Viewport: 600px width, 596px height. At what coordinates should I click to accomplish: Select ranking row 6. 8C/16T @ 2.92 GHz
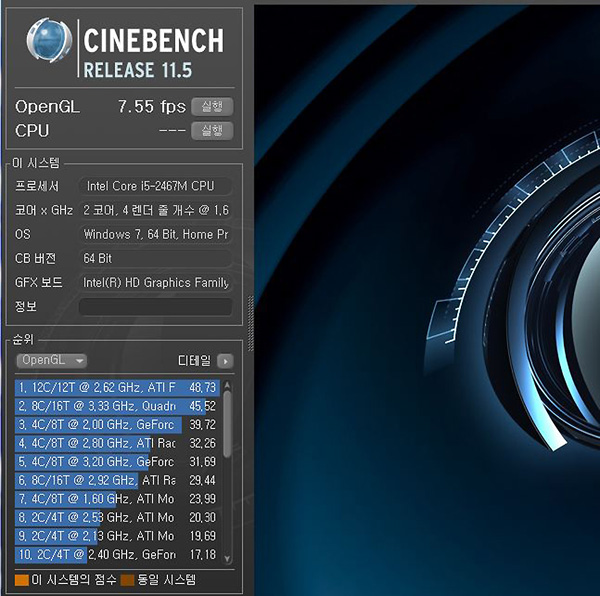pos(117,480)
